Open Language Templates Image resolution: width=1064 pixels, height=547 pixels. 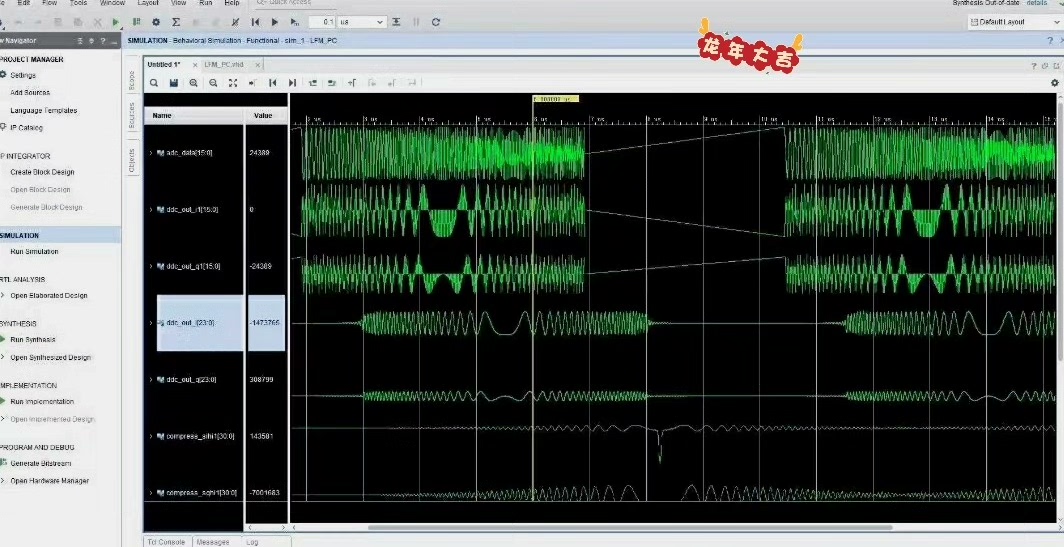pos(43,110)
